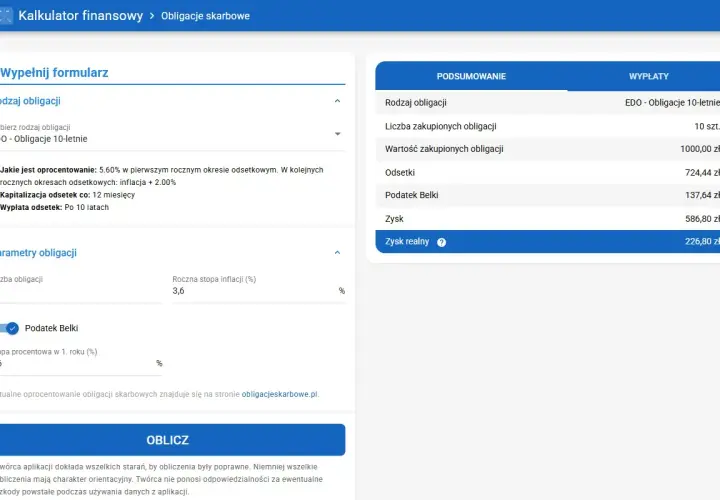Open the Kalkulator finansowy home breadcrumb
Screen dimensions: 720x500
[x=80, y=16]
